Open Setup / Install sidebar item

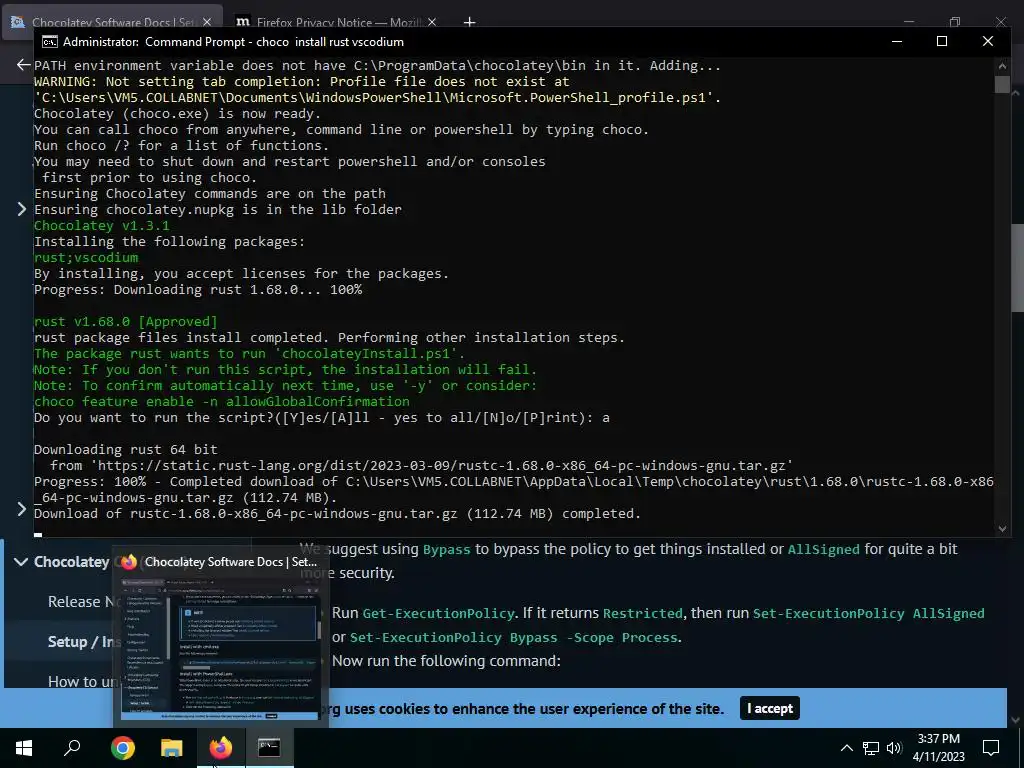[x=84, y=641]
